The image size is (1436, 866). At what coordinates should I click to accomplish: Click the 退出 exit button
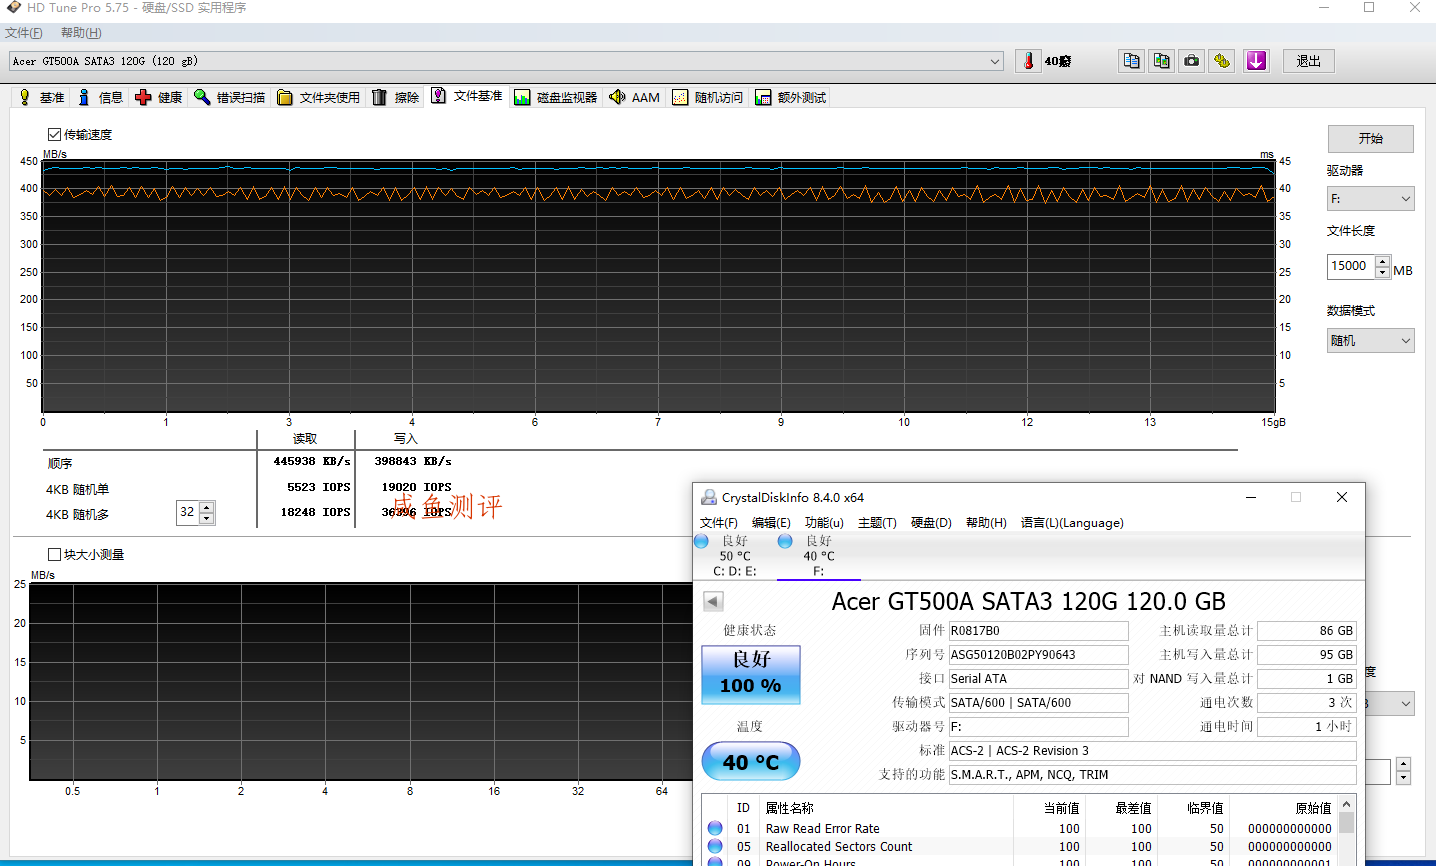click(x=1309, y=61)
